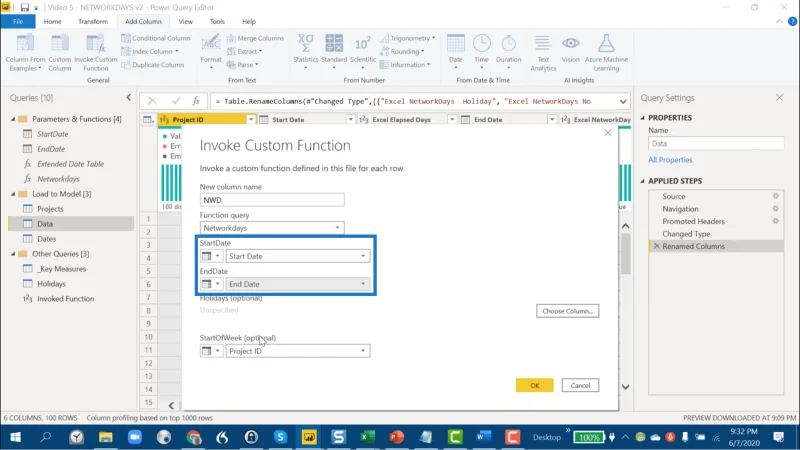The image size is (800, 450).
Task: Open Vision AI insight
Action: click(570, 49)
